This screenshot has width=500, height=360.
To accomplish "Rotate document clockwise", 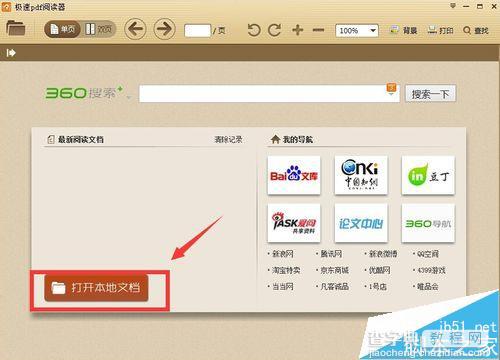I will point(275,30).
